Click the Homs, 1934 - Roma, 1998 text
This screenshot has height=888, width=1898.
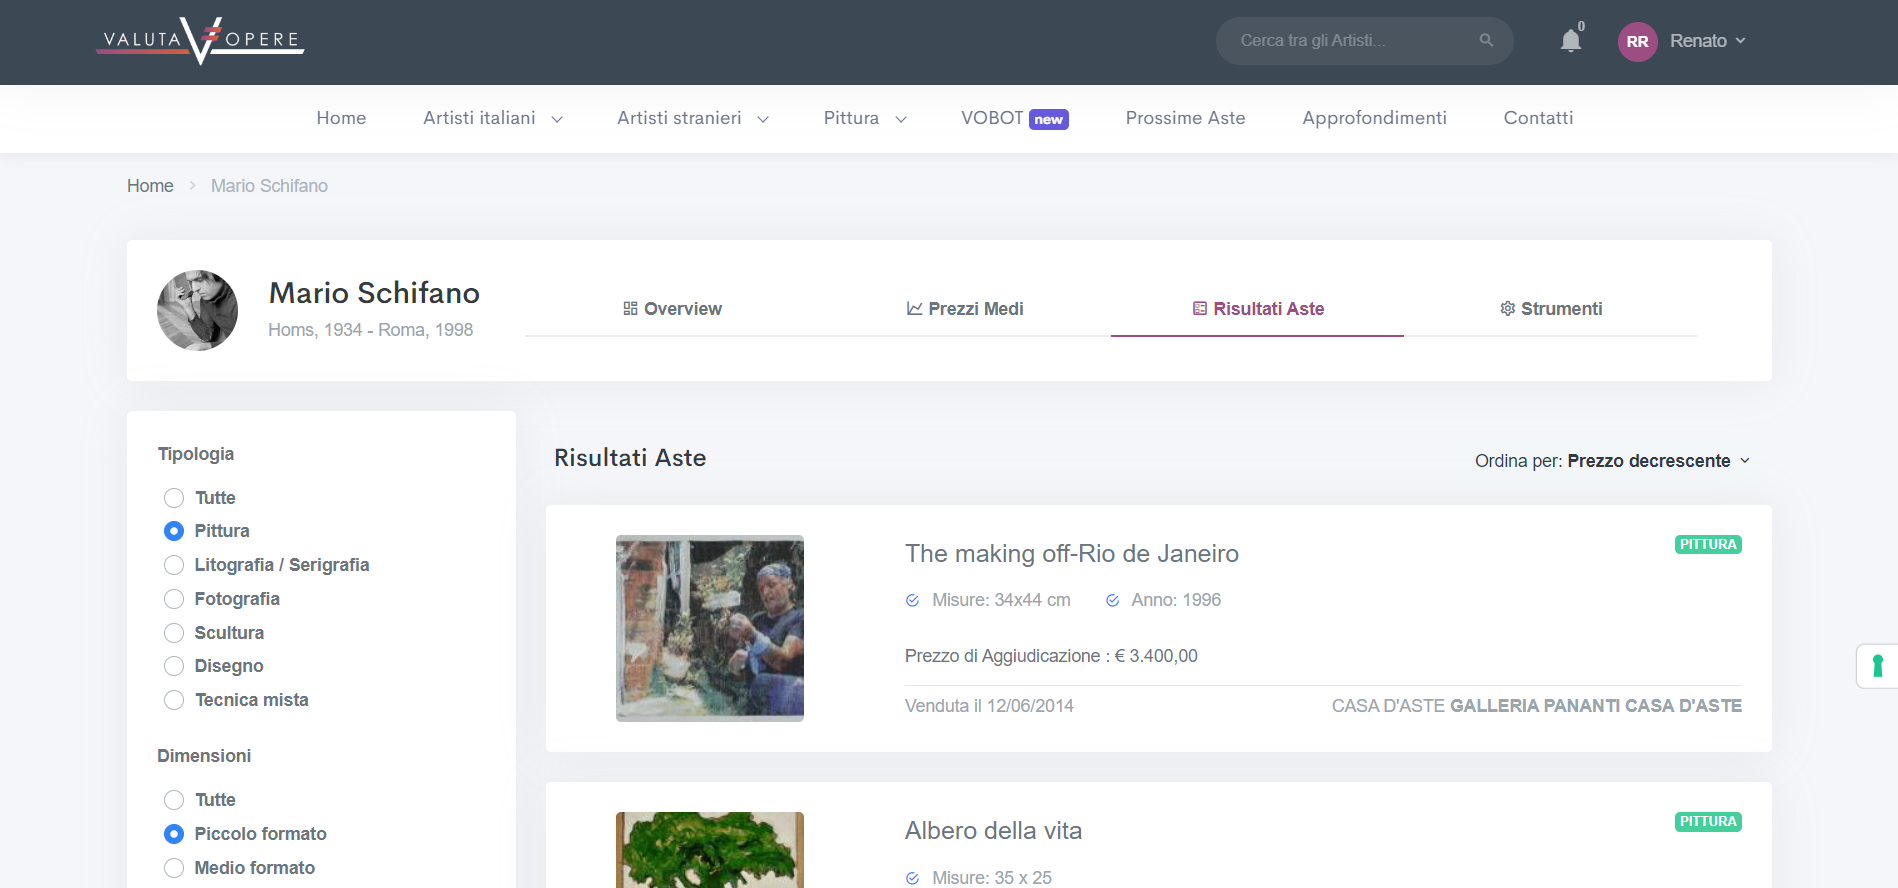tap(370, 330)
